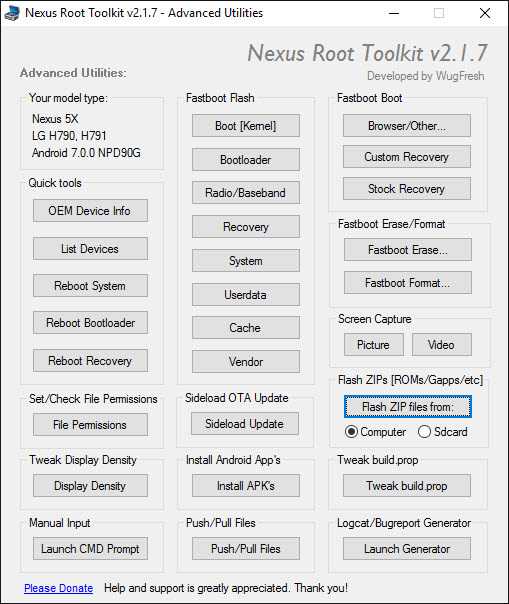Open Fastboot Erase options

408,250
